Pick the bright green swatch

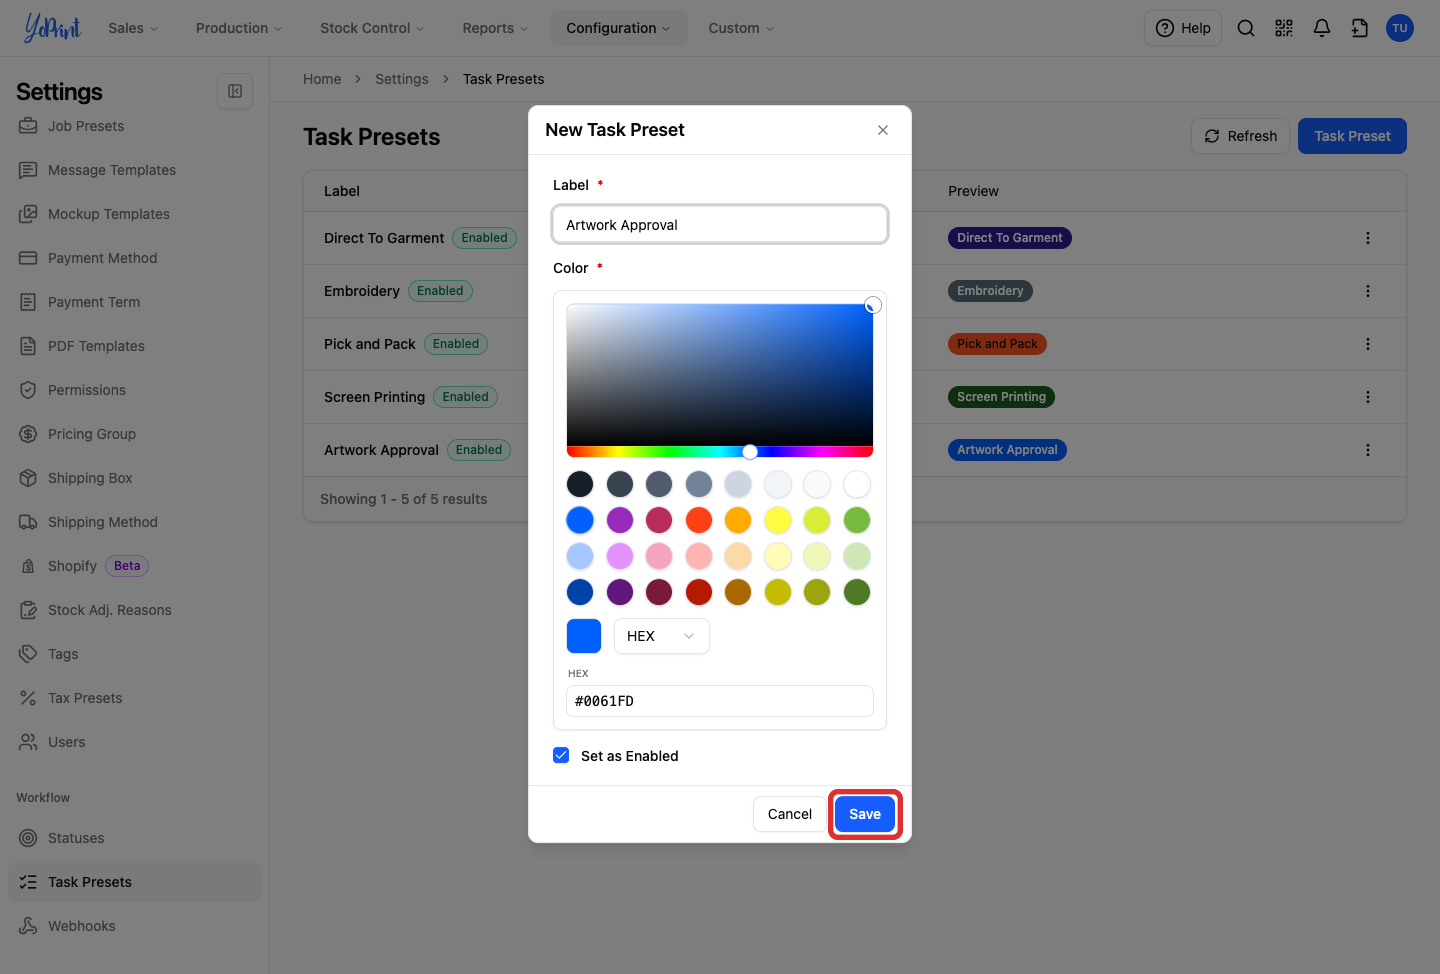(x=857, y=520)
